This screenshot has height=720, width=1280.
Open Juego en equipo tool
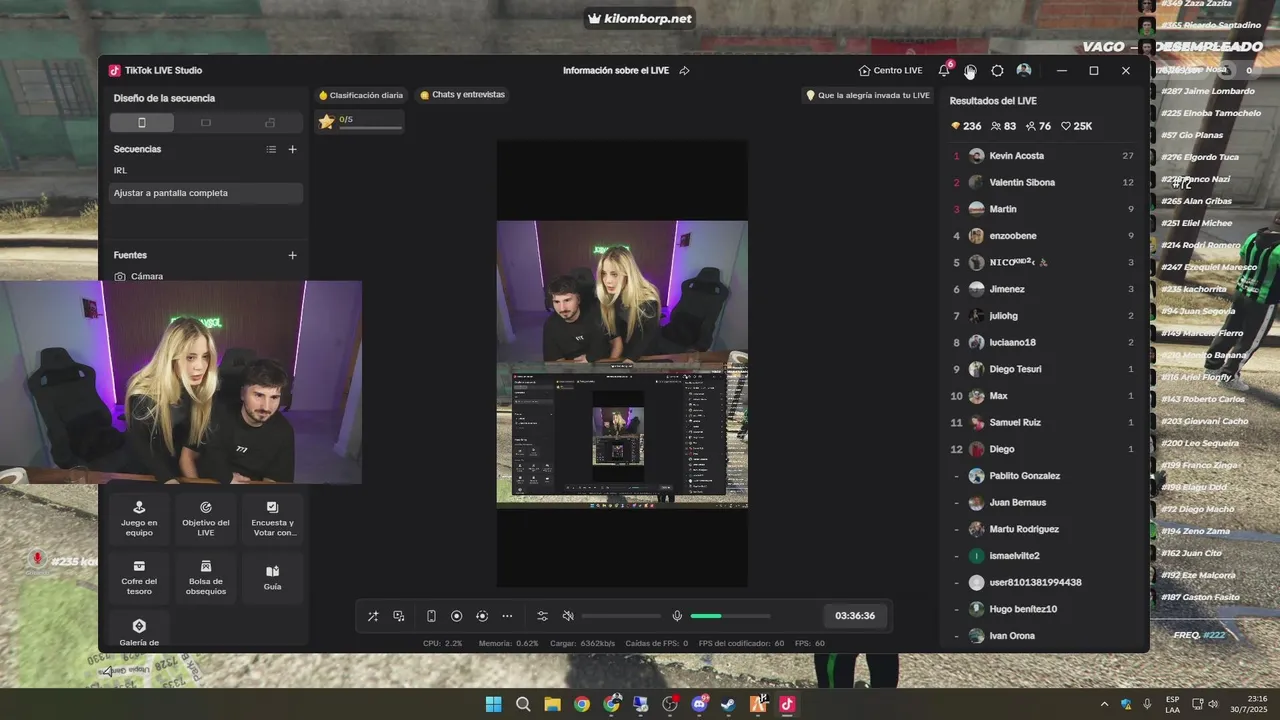pos(139,519)
